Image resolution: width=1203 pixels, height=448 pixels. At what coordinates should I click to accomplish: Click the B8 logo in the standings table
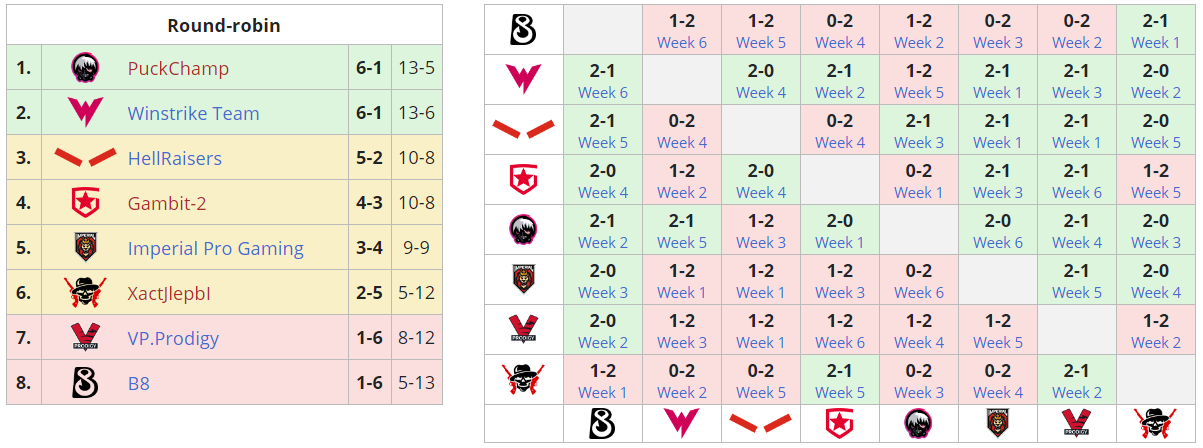[84, 383]
